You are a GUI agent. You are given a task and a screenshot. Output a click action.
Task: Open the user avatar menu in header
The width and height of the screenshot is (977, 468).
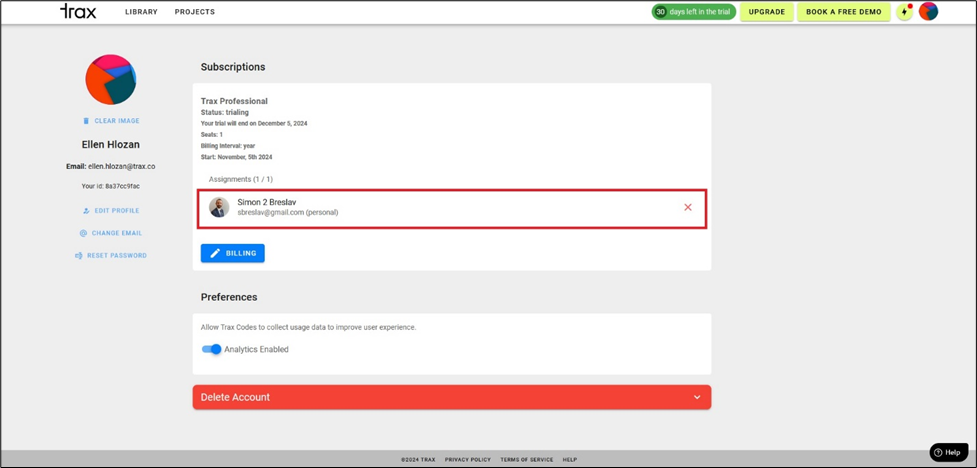point(928,11)
